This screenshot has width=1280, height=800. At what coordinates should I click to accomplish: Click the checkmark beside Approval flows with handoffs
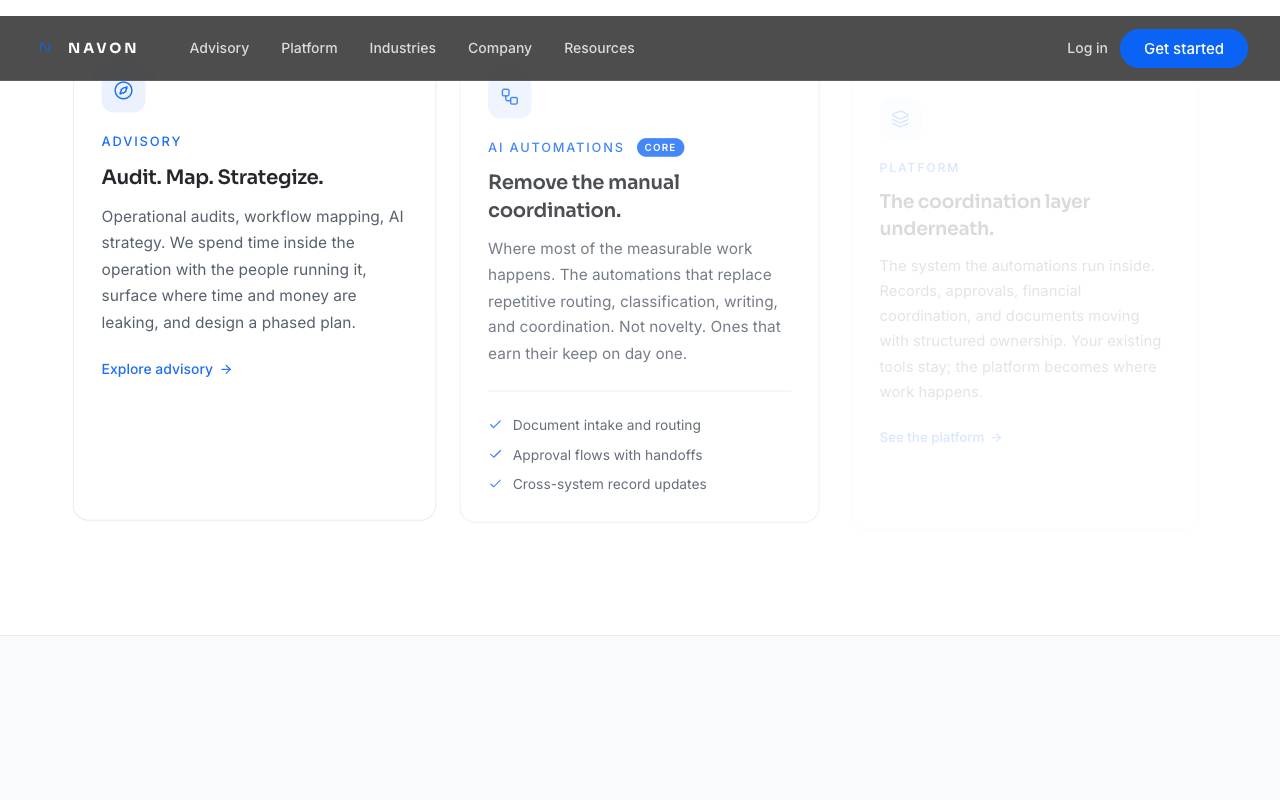(495, 454)
